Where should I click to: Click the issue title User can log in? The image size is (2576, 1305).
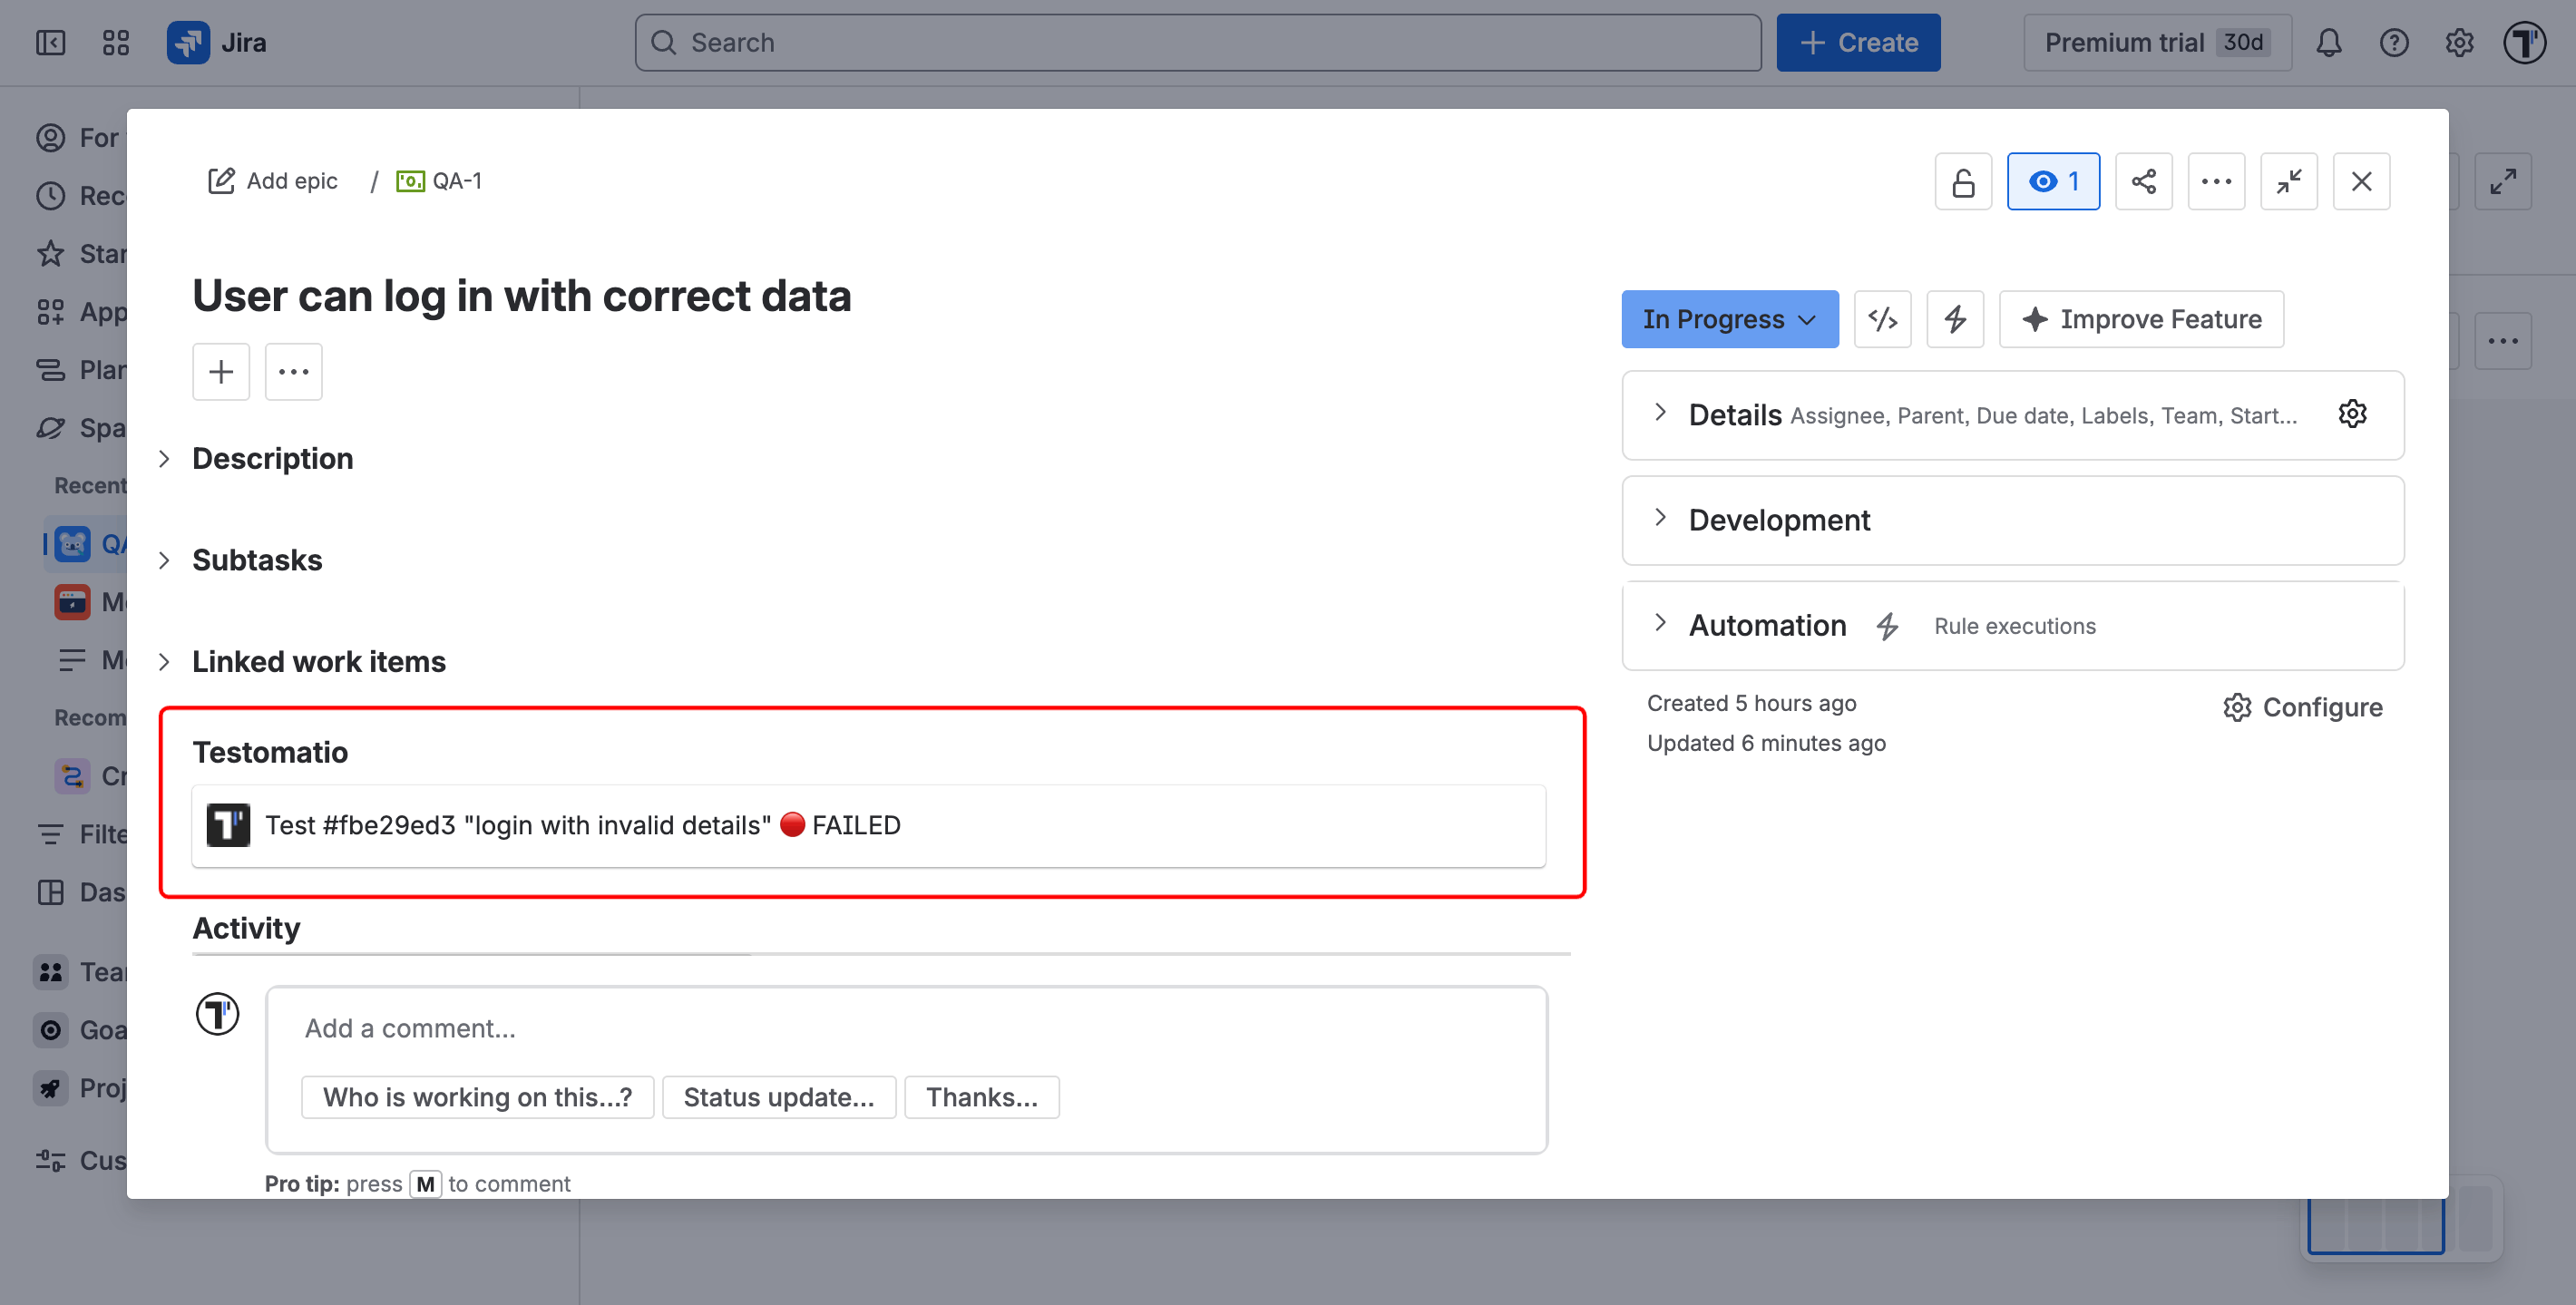(x=522, y=296)
